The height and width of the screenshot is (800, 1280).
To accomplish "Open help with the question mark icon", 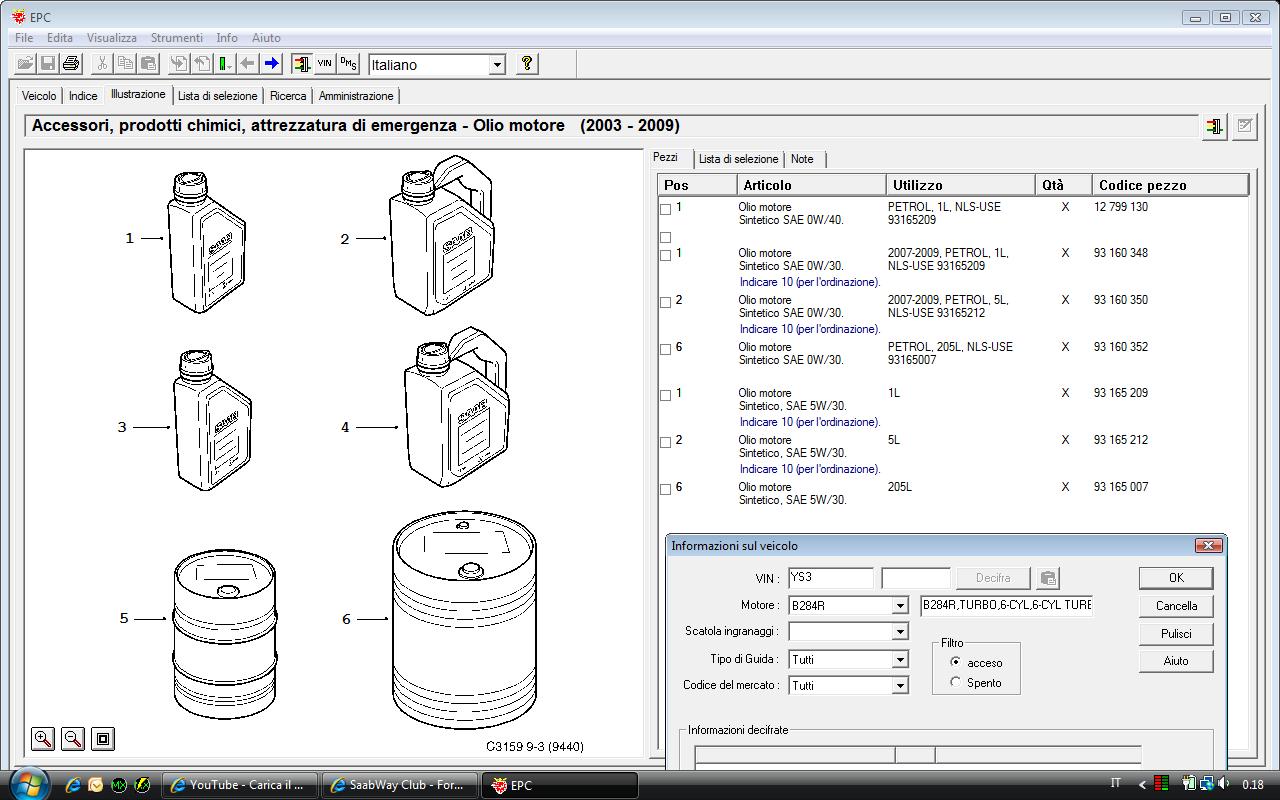I will tap(526, 64).
